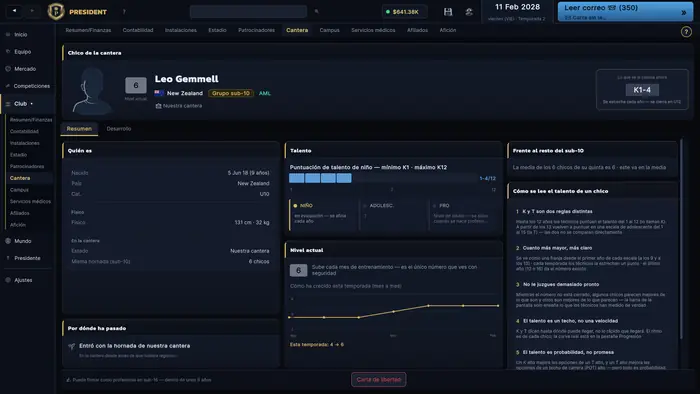Screen dimensions: 700x394
Task: Focus the top search field
Action: pos(248,12)
